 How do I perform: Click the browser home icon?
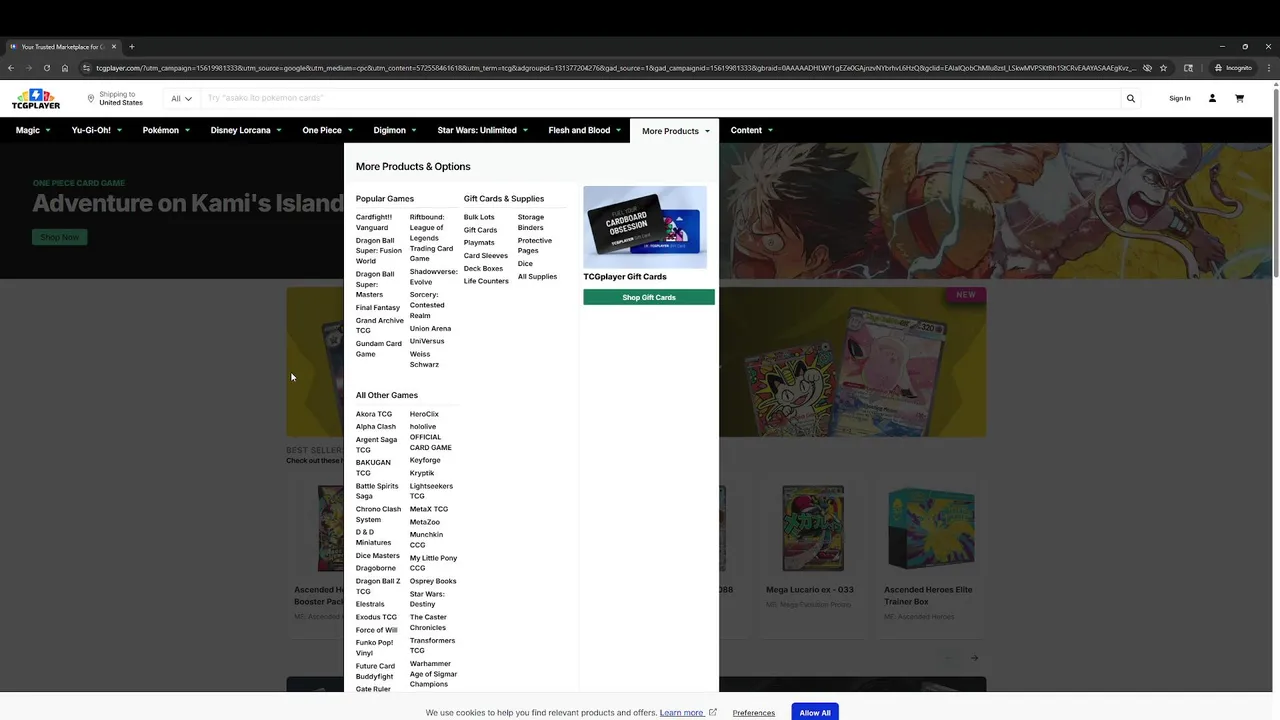(x=65, y=68)
